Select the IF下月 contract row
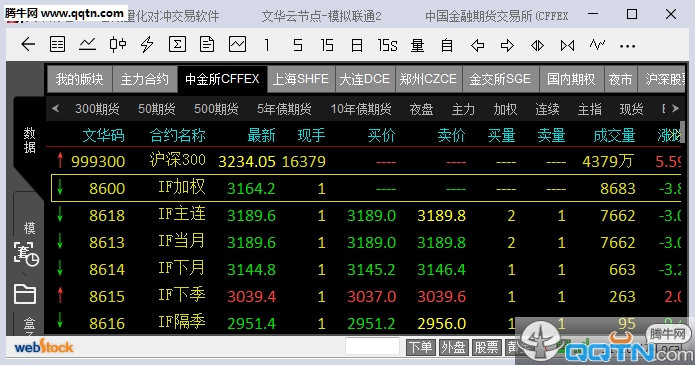695x365 pixels. 366,269
